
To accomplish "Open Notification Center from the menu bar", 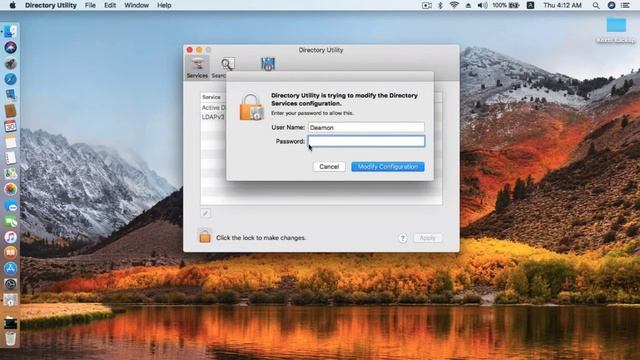I will (x=625, y=5).
